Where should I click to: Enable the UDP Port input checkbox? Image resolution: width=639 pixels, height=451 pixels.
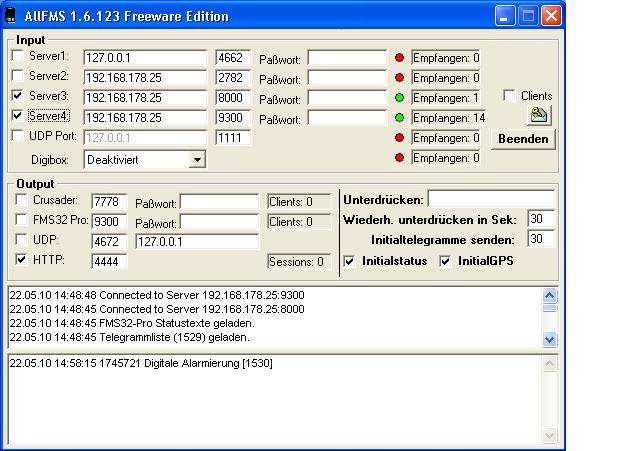coord(17,135)
